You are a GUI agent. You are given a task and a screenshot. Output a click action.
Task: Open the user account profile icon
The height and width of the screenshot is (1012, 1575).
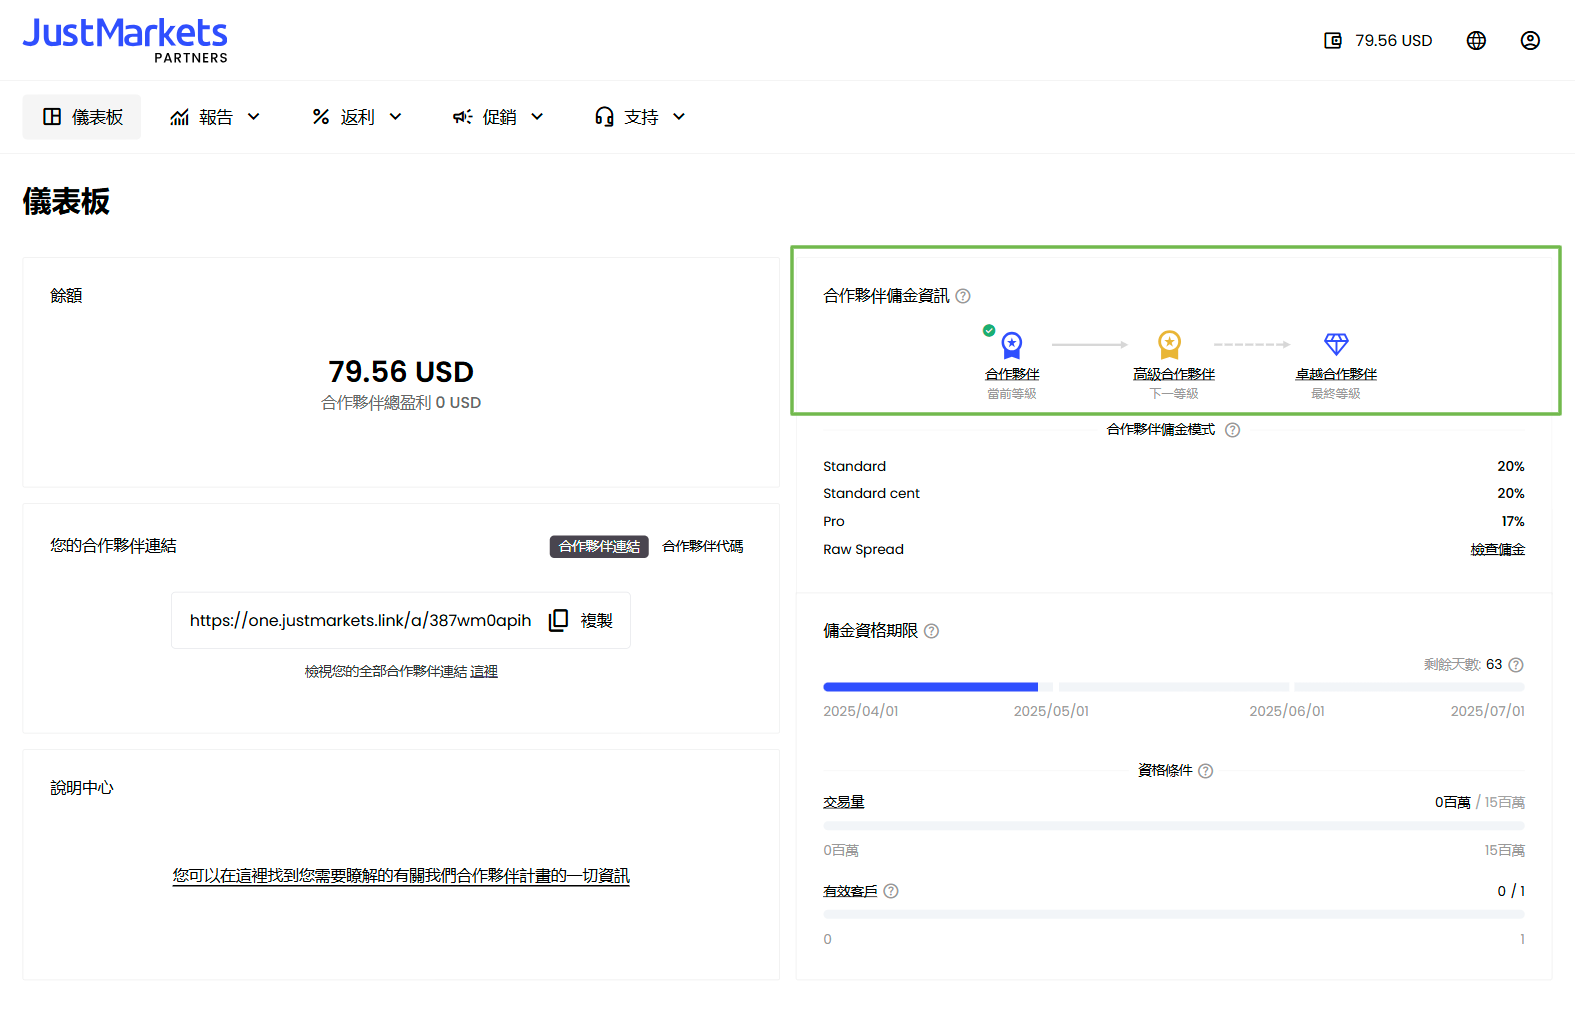coord(1530,41)
